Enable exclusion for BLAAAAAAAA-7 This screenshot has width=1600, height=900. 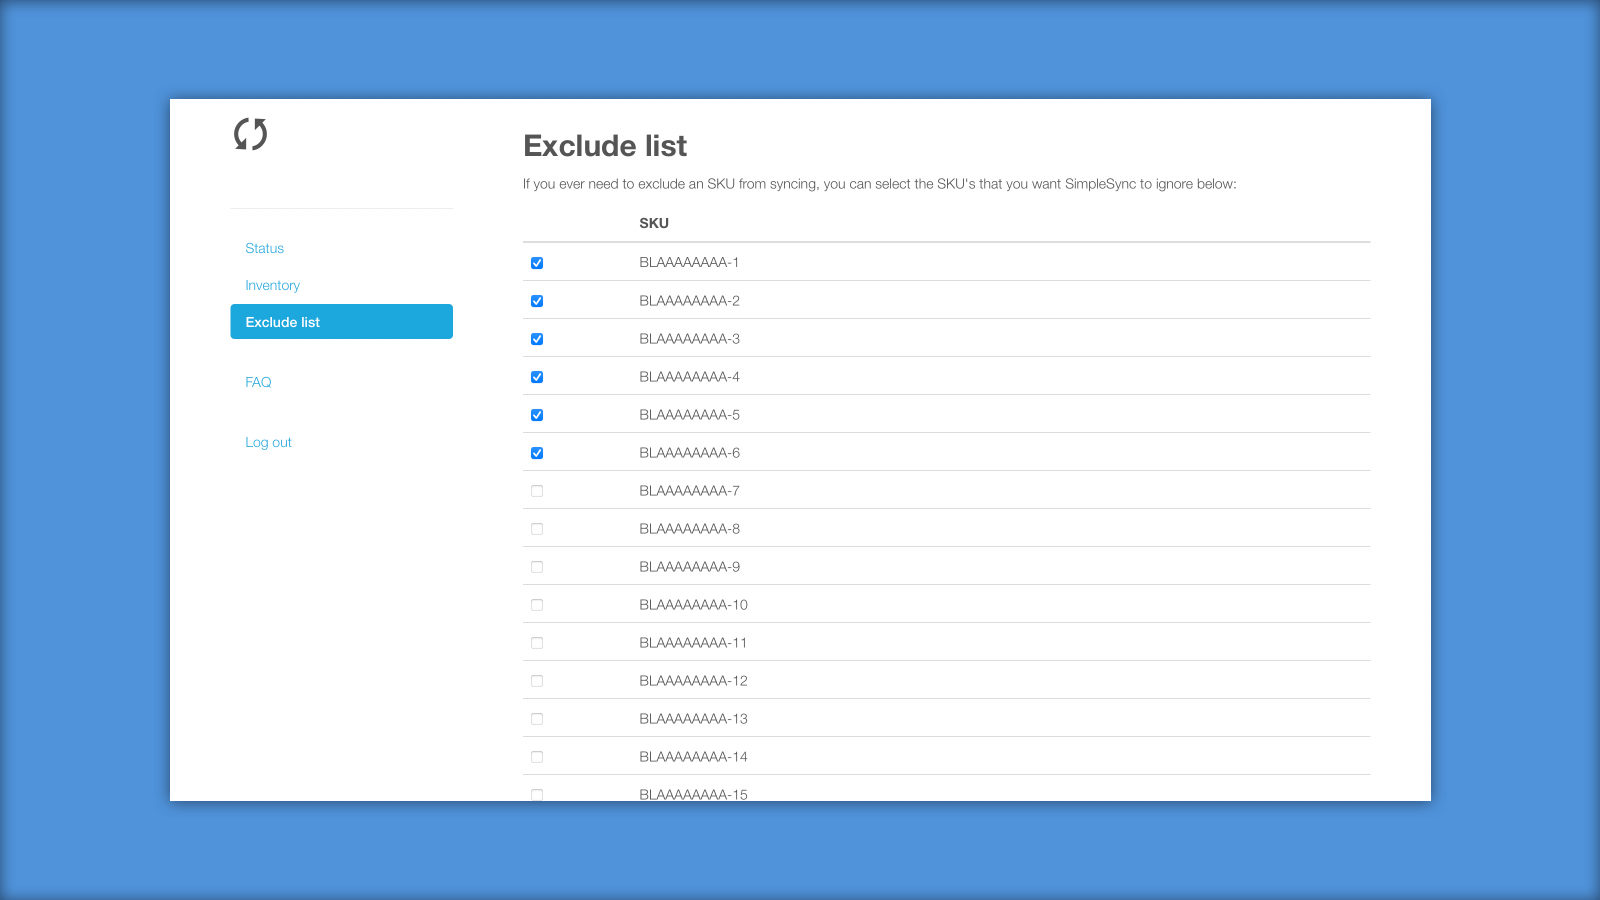click(x=537, y=491)
